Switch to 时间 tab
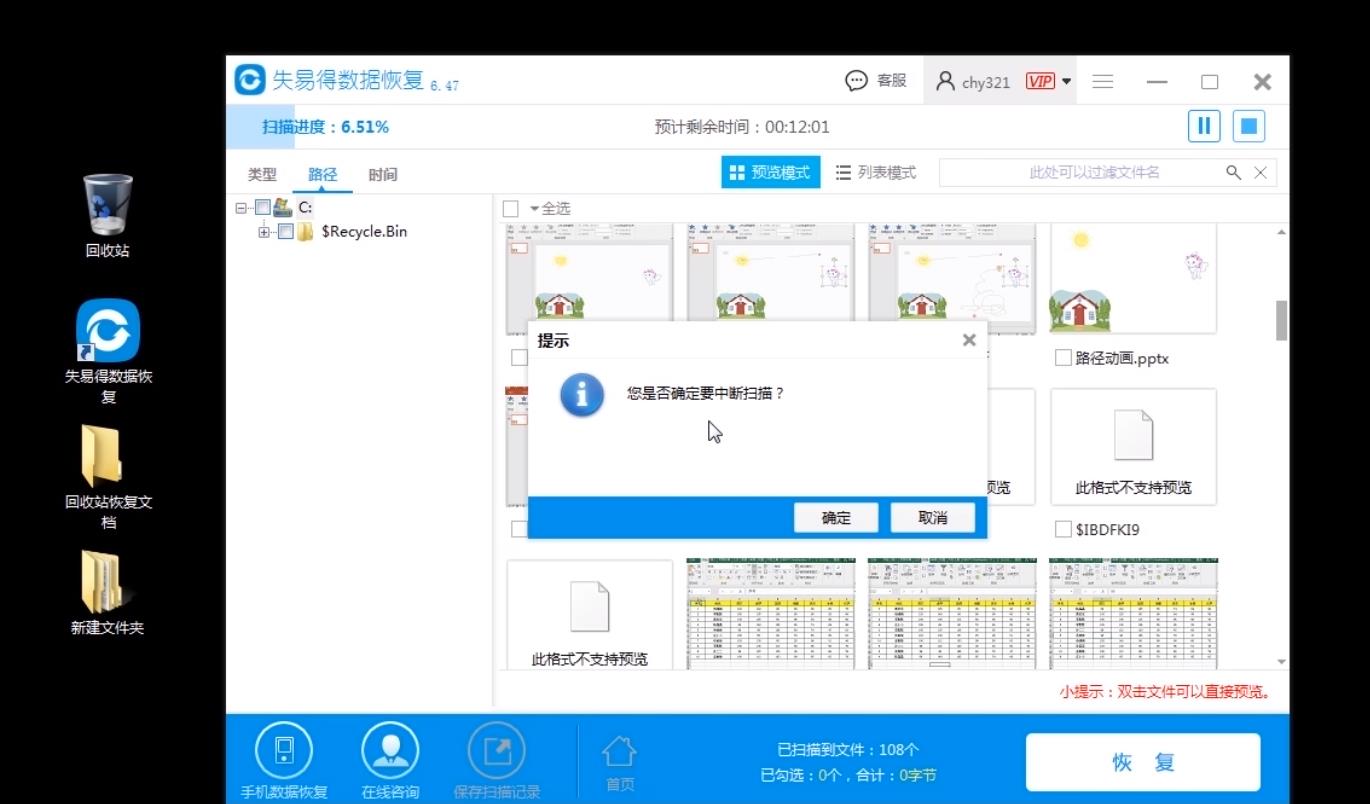This screenshot has height=804, width=1370. pos(383,174)
